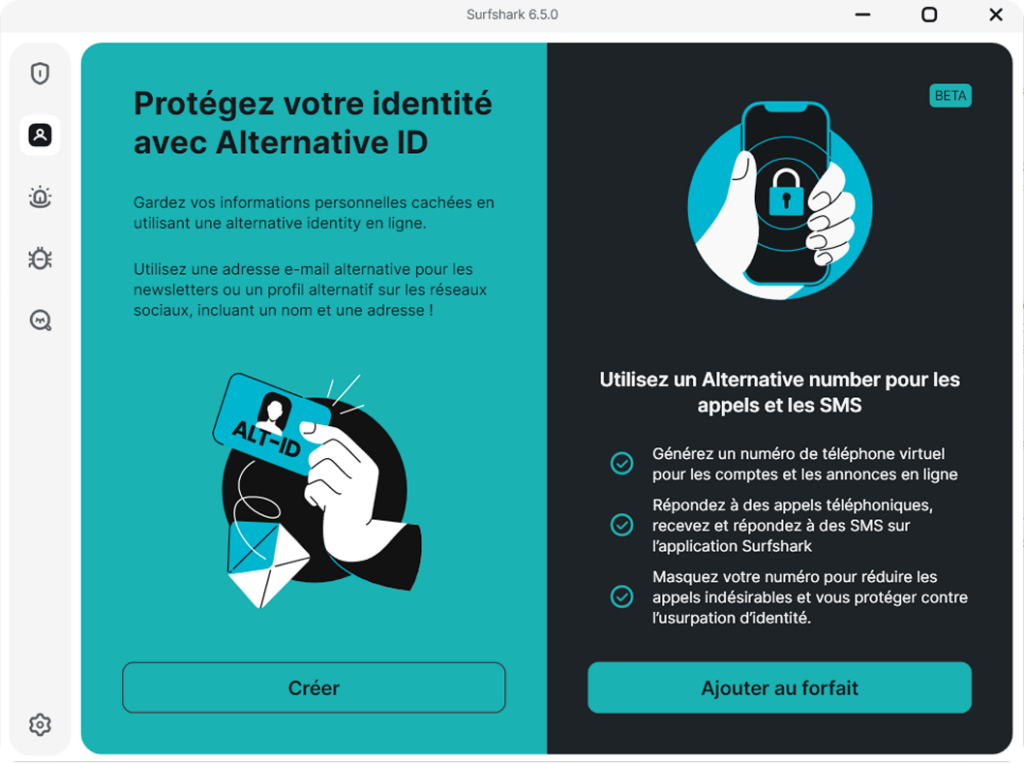Click the Surfshark 6.5.0 title bar text

(x=512, y=14)
